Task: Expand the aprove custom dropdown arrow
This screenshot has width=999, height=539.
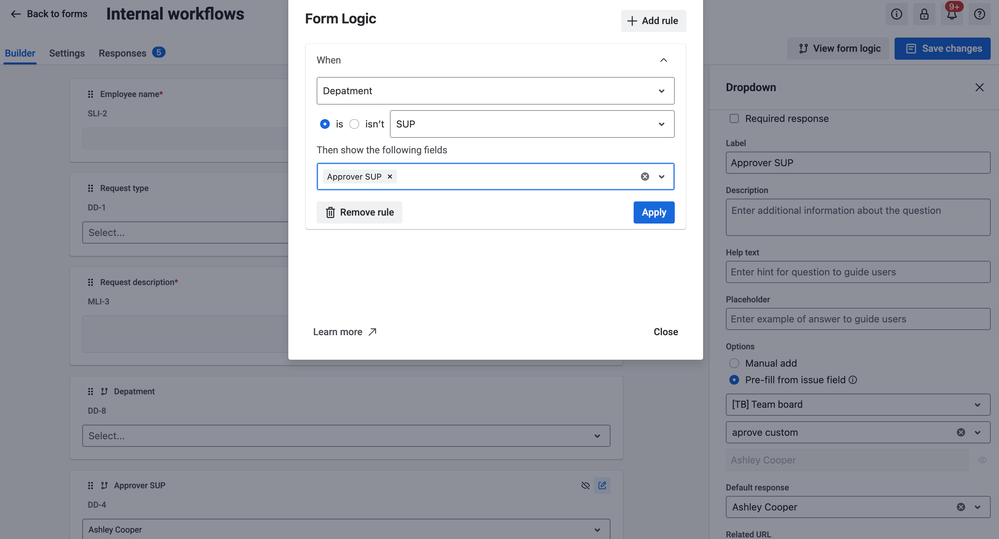Action: point(977,433)
